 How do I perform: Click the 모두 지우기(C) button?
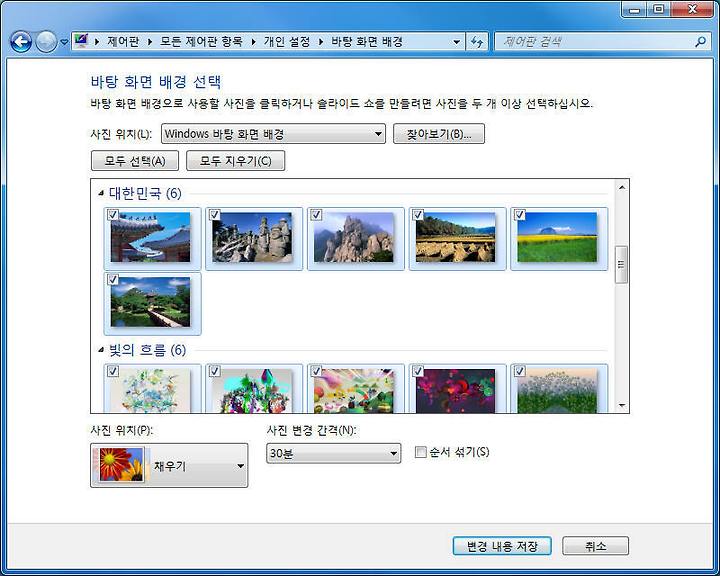[x=236, y=161]
